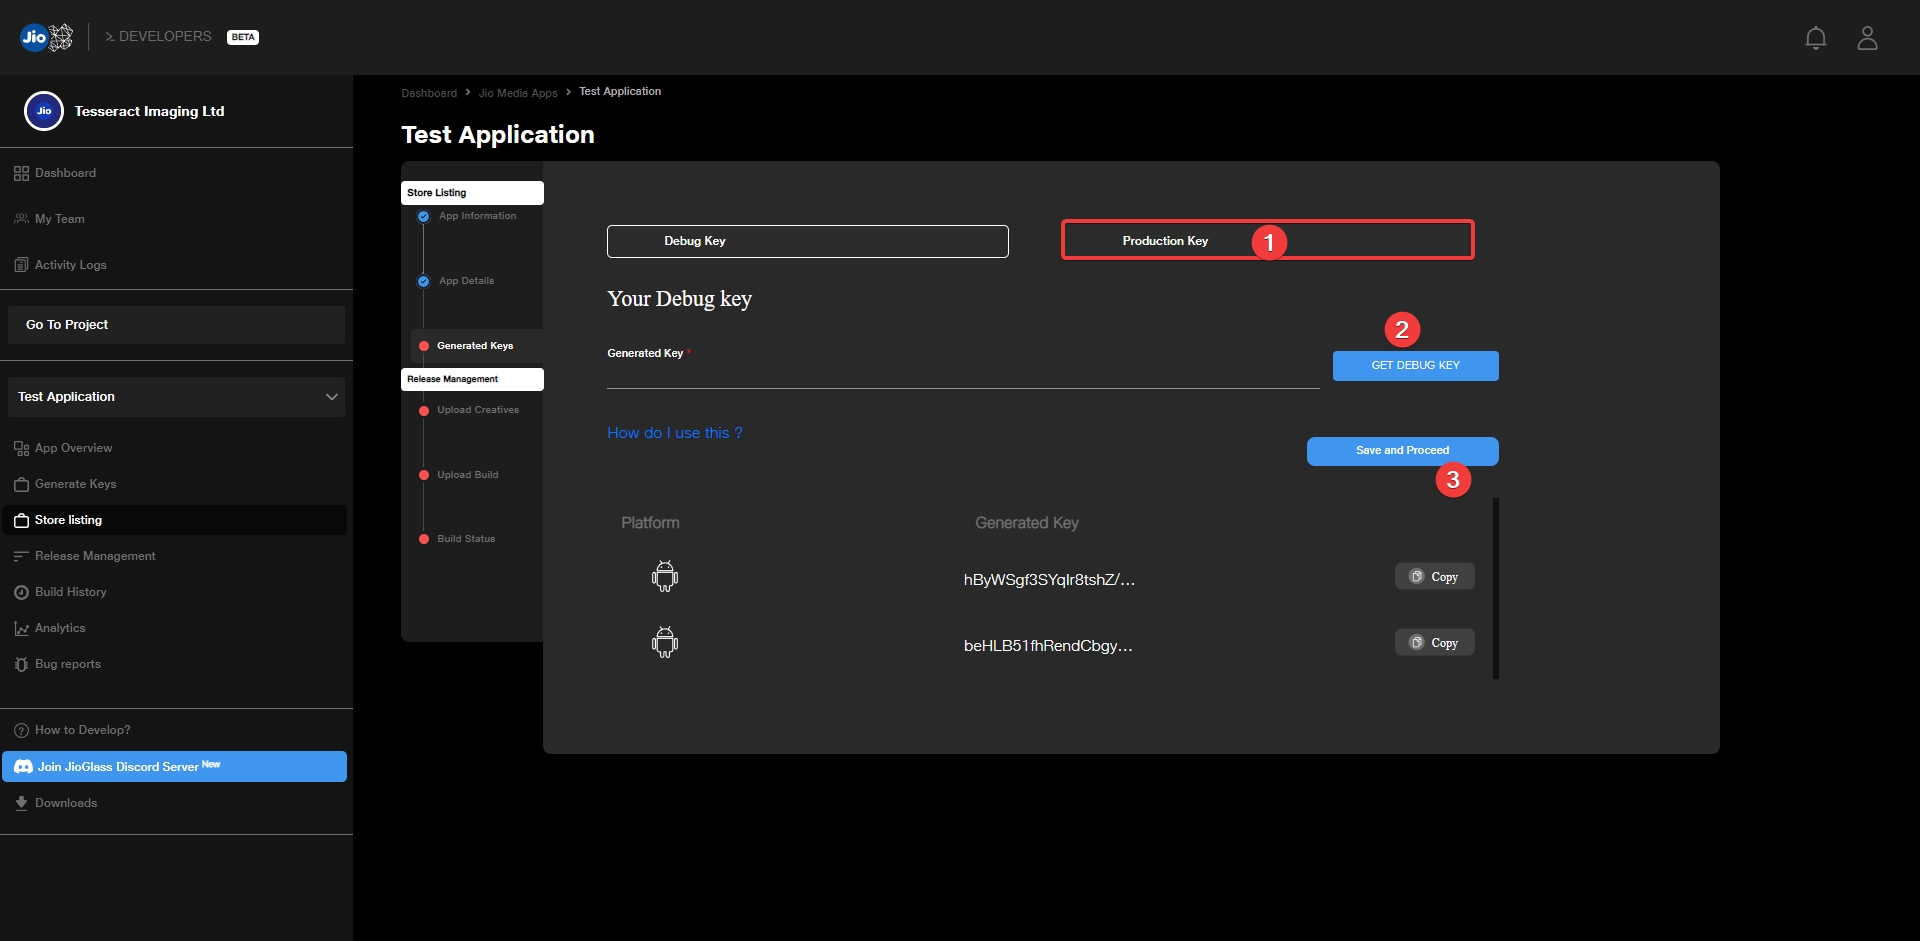Click the Generated Key input field
This screenshot has height=941, width=1920.
[962, 373]
